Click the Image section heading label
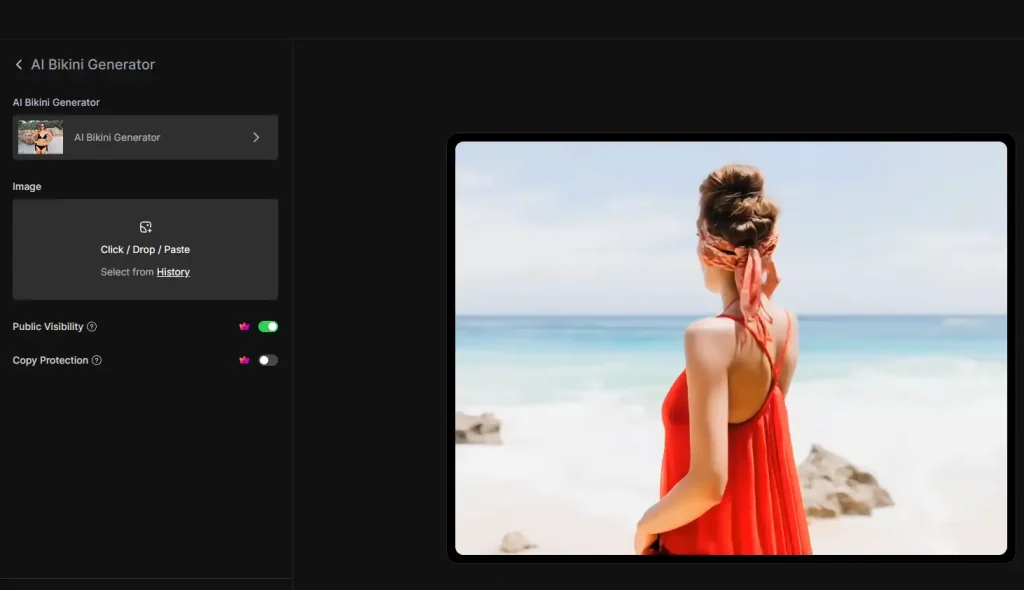 click(x=27, y=186)
